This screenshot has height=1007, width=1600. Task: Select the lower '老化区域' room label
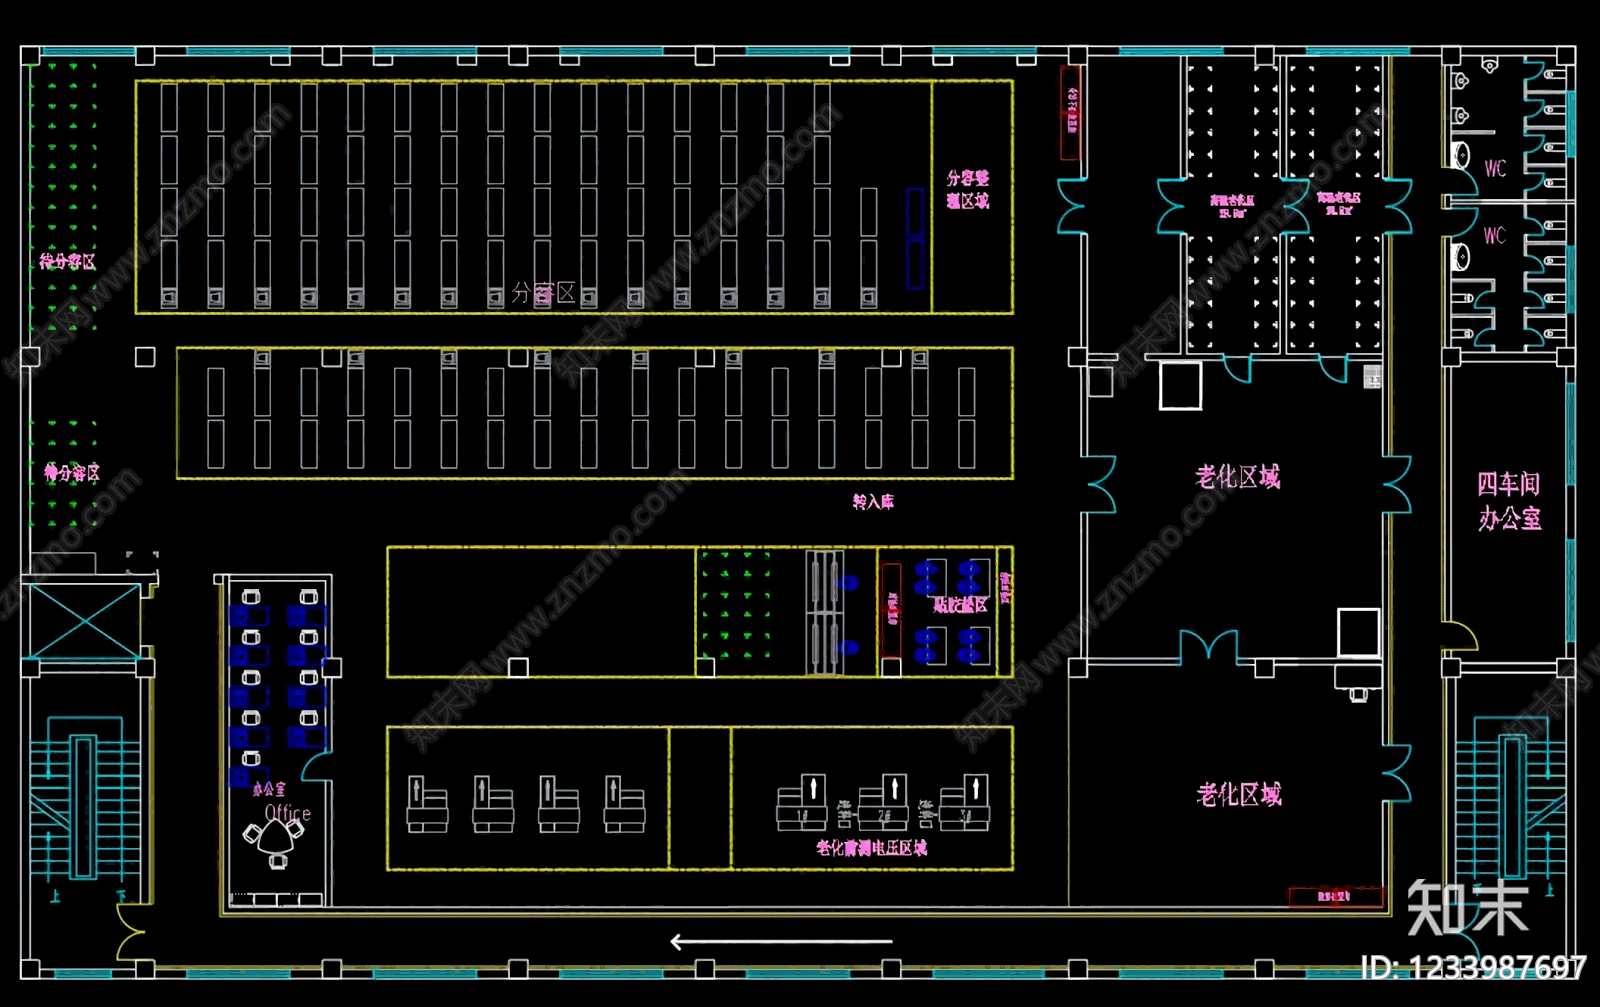1239,795
